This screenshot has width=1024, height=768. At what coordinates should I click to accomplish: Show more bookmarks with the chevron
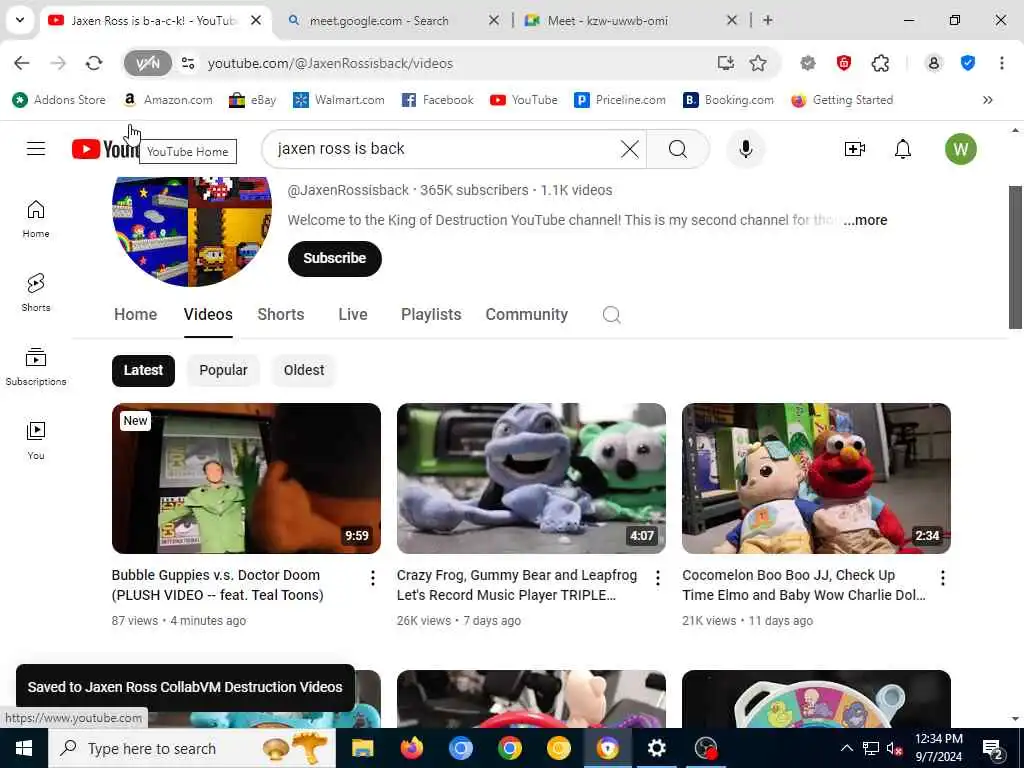tap(987, 100)
